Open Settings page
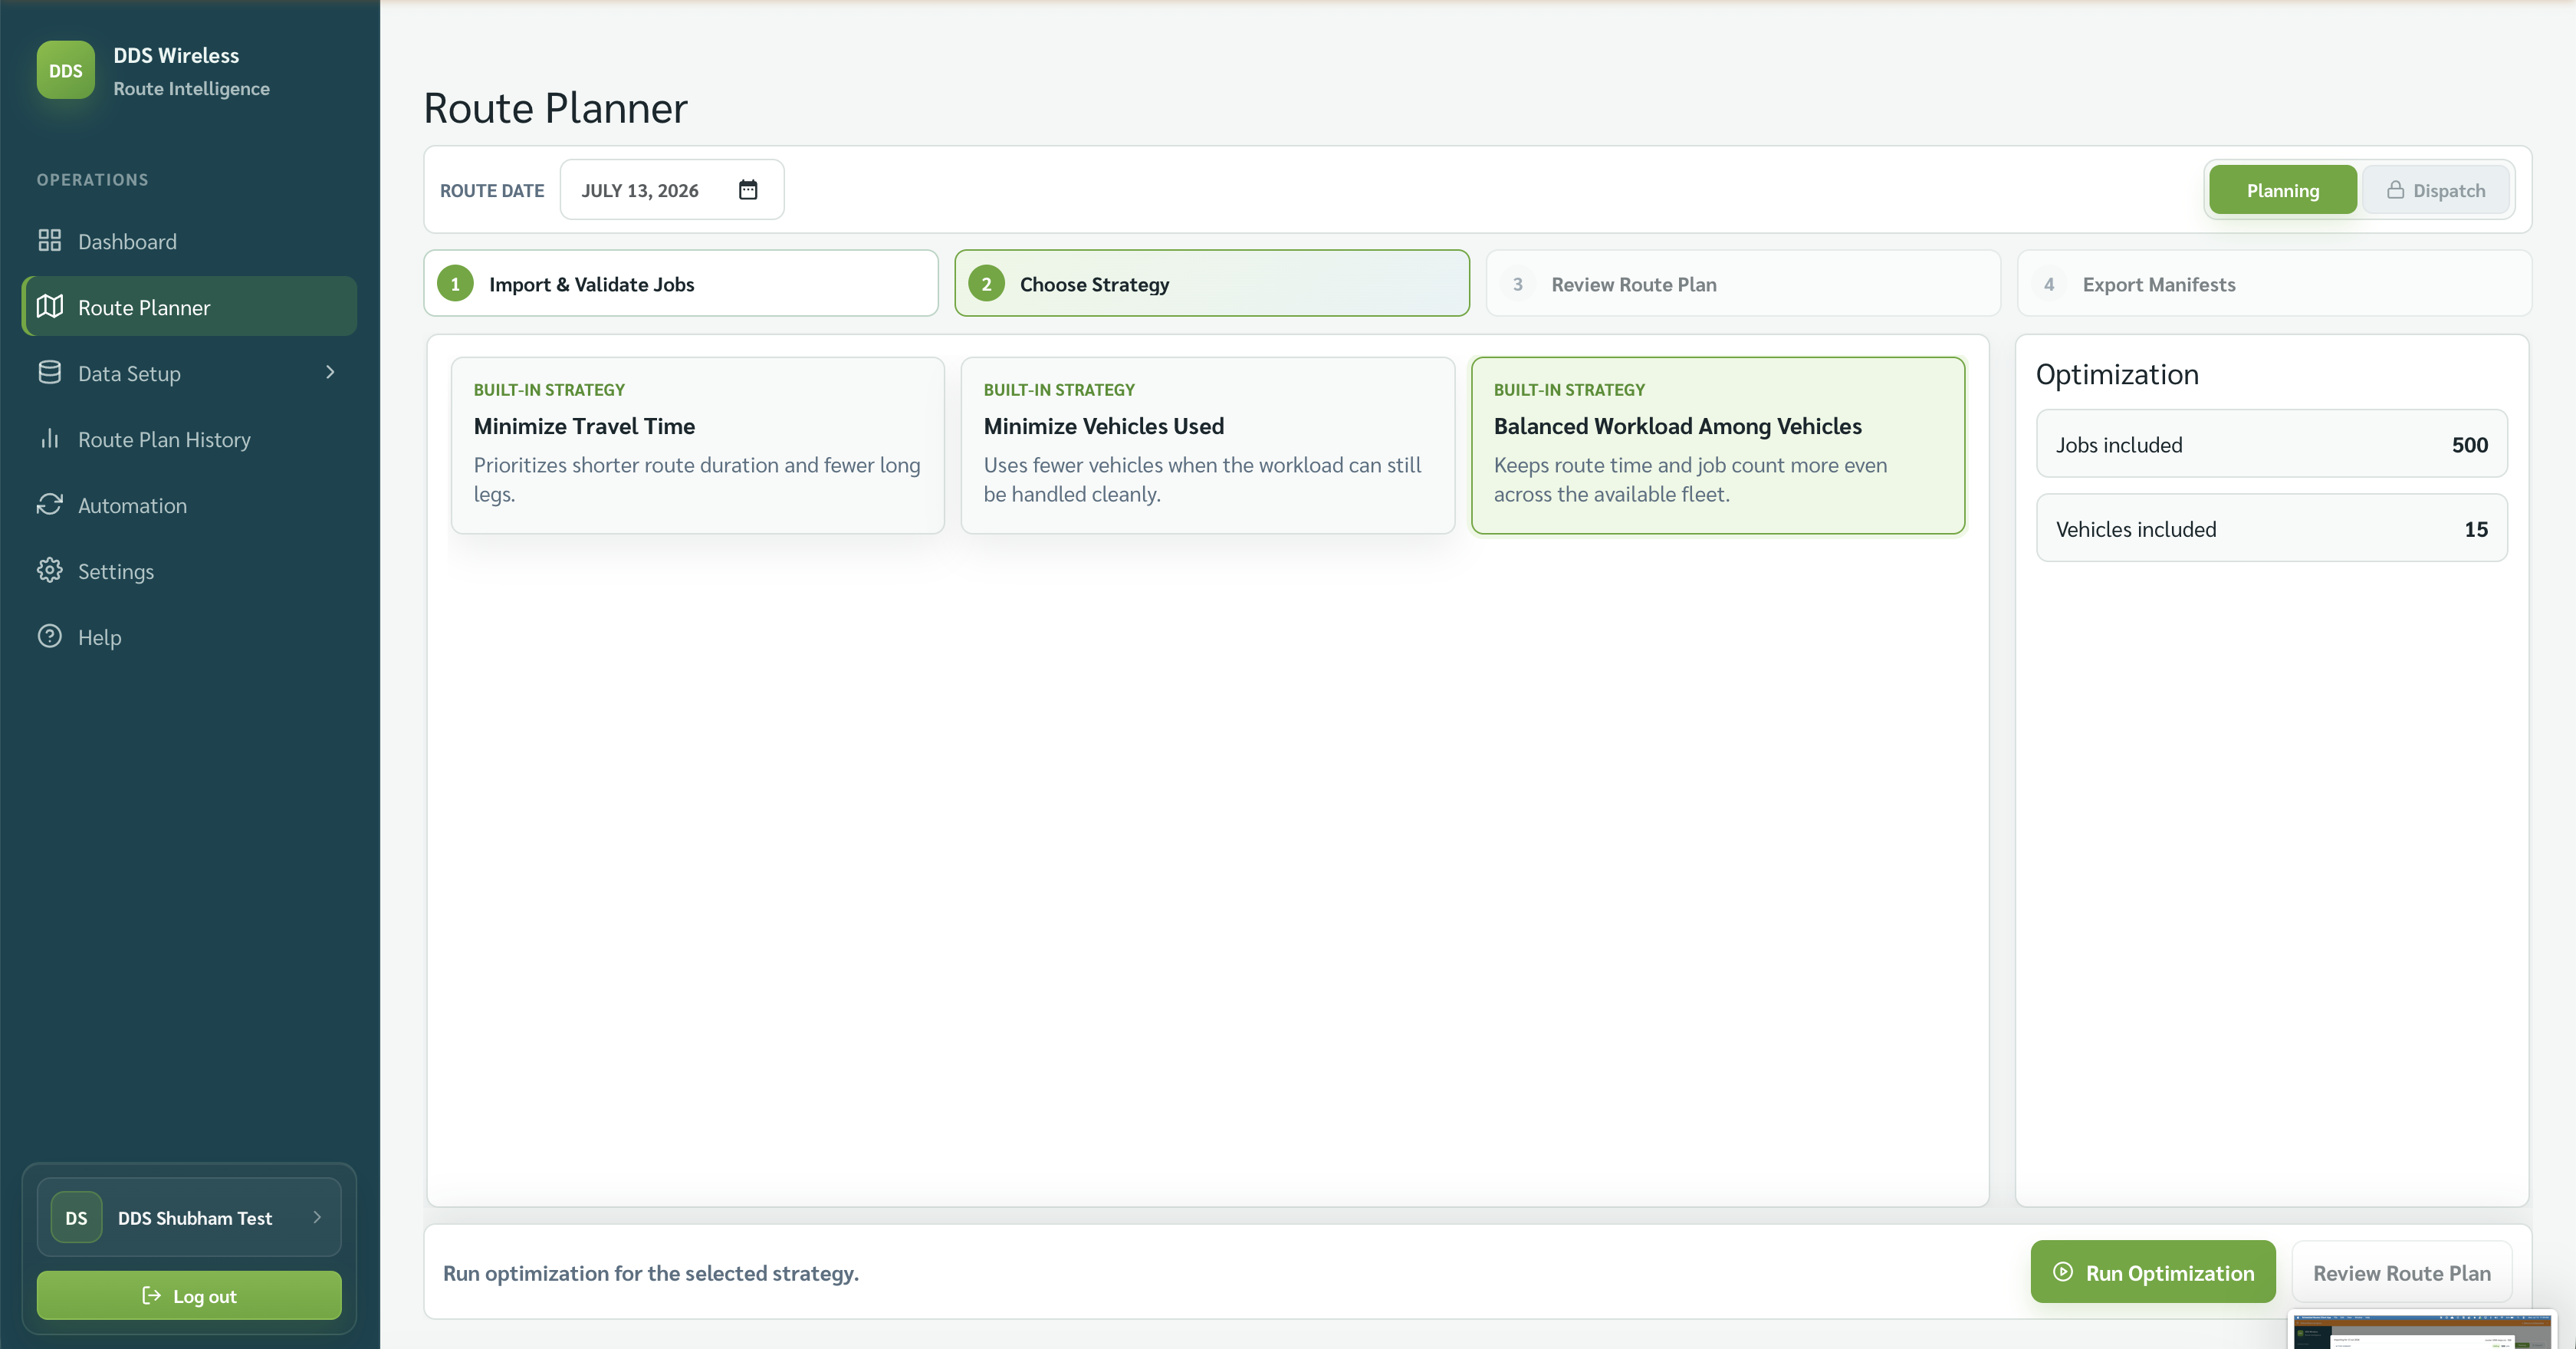Image resolution: width=2576 pixels, height=1349 pixels. (x=189, y=571)
